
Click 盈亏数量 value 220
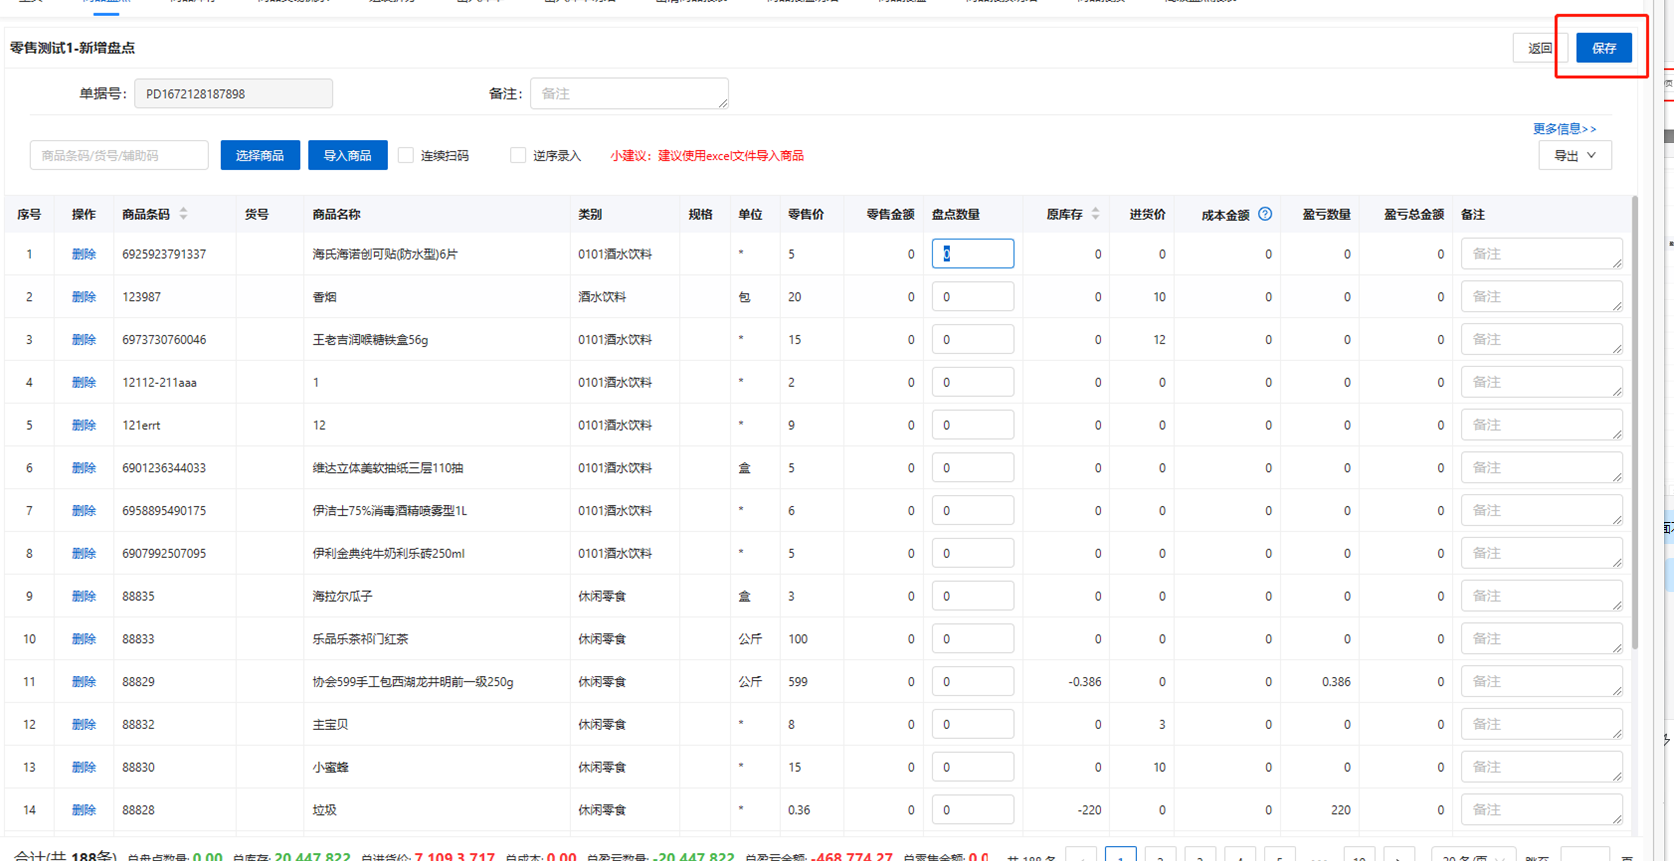point(1341,810)
